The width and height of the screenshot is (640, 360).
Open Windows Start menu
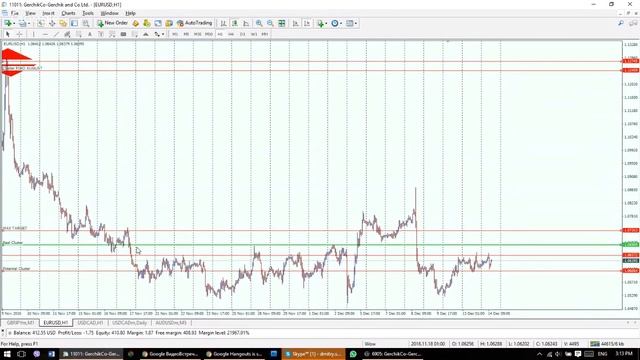7,354
